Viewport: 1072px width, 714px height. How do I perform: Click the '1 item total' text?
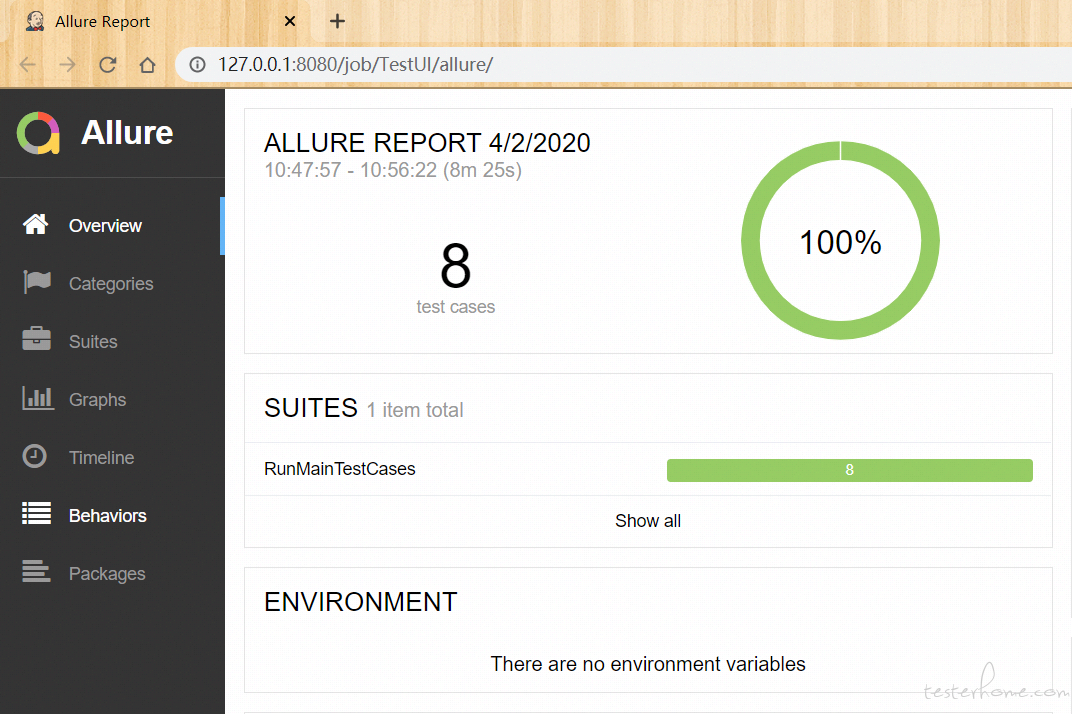[x=415, y=410]
